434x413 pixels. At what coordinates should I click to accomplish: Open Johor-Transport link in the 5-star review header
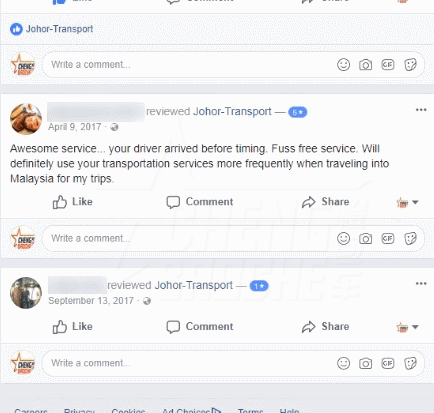click(232, 111)
